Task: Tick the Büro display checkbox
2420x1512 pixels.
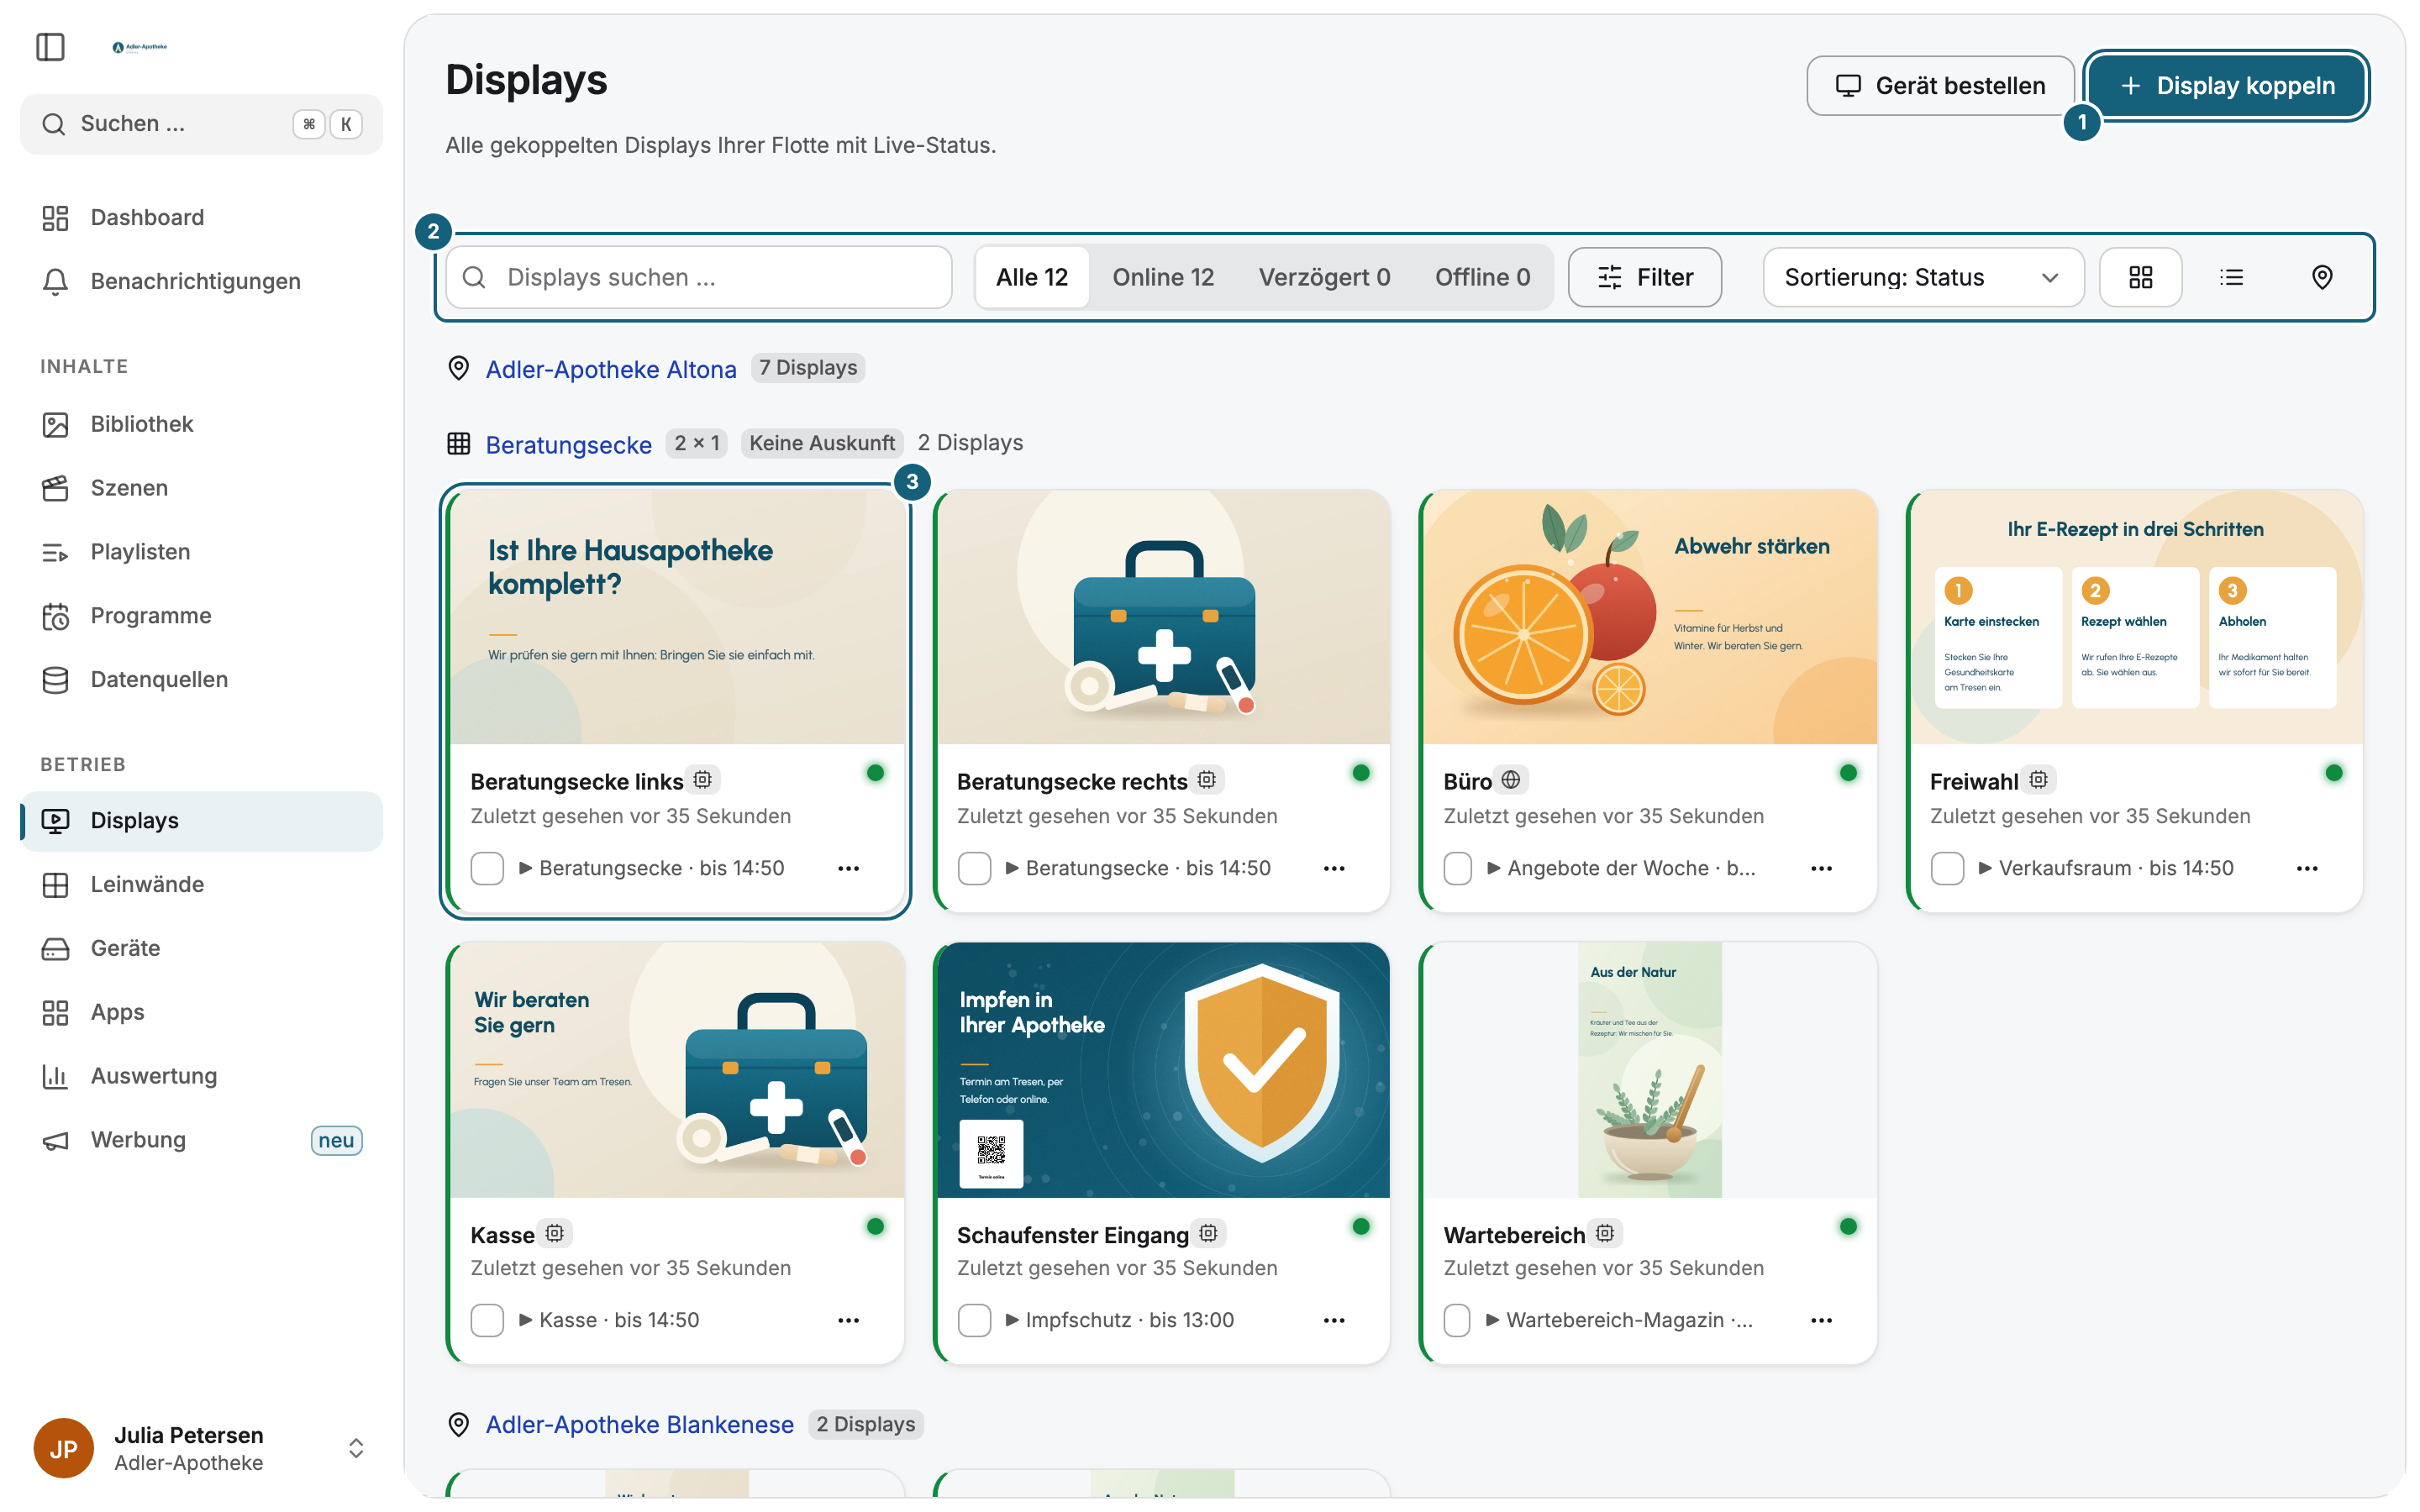Action: (x=1457, y=868)
